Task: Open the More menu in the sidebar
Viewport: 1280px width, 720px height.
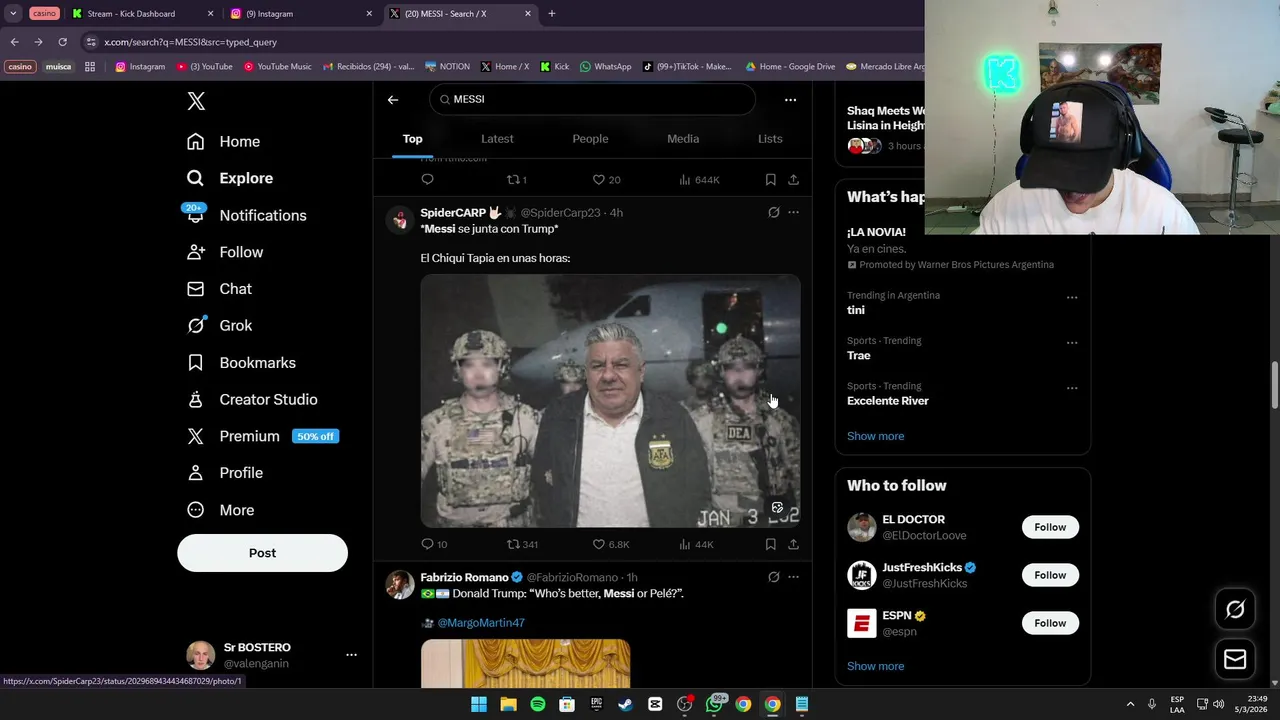Action: pos(221,510)
